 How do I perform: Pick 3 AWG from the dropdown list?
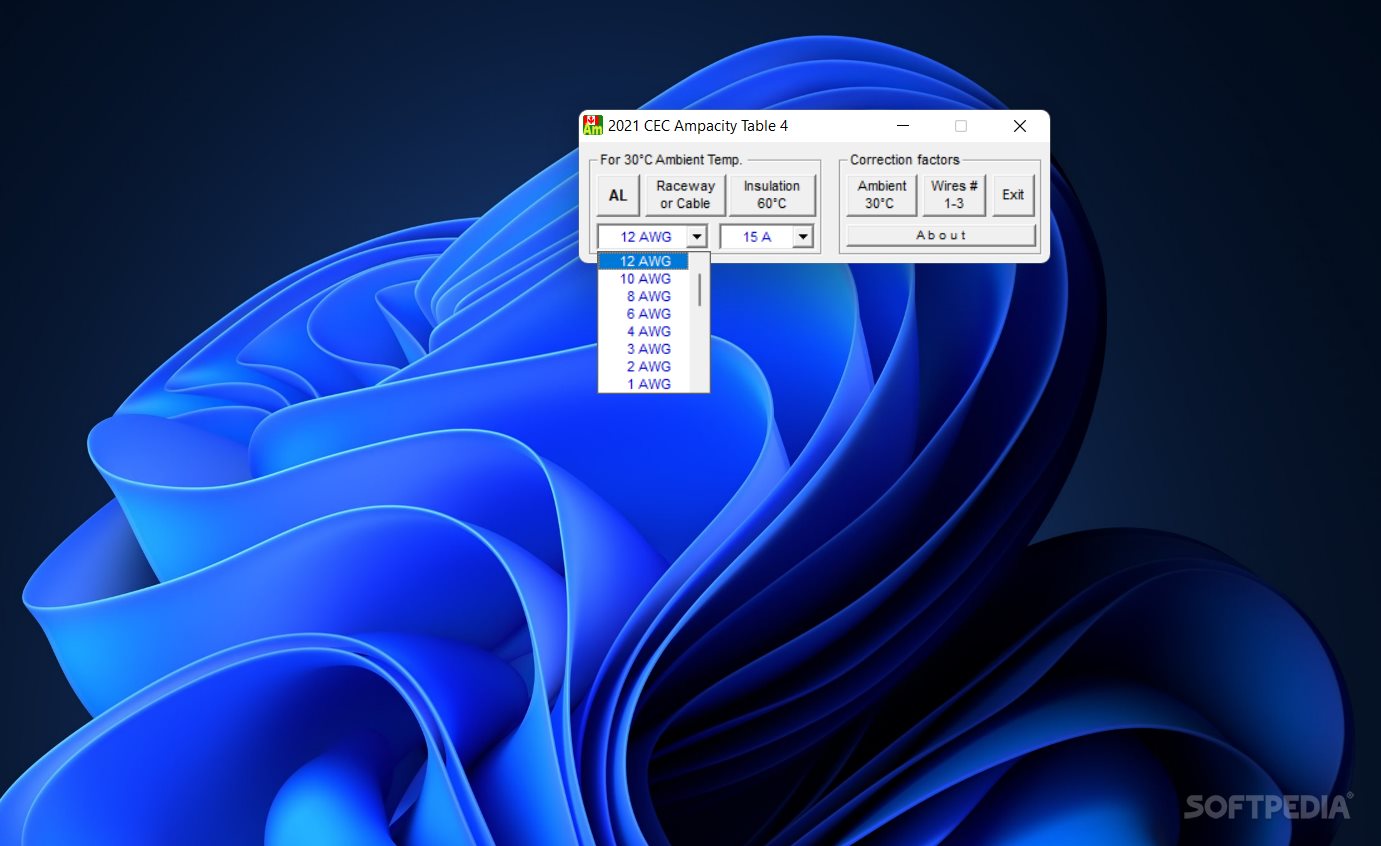(645, 349)
